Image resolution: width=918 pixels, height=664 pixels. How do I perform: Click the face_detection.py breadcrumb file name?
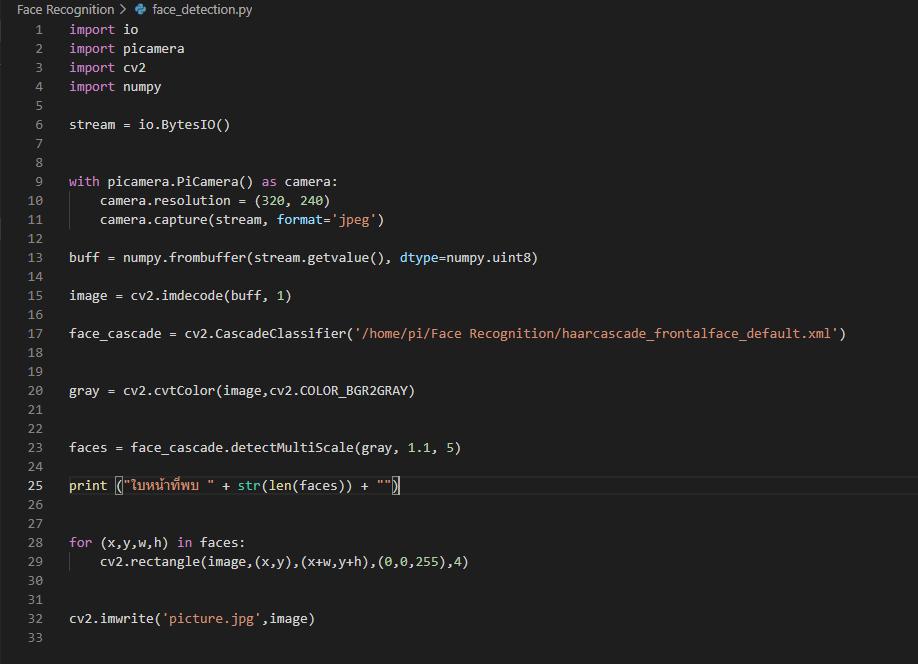click(x=202, y=9)
